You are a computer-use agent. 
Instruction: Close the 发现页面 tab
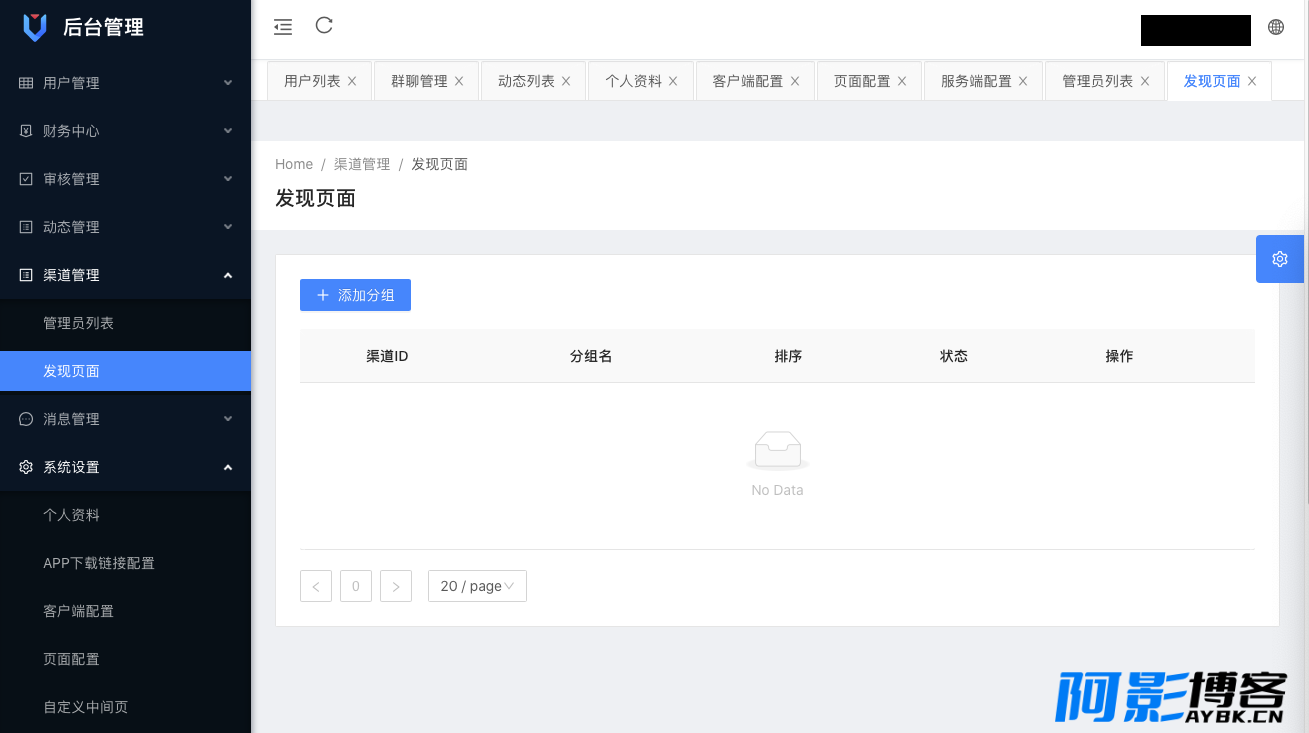(x=1252, y=81)
